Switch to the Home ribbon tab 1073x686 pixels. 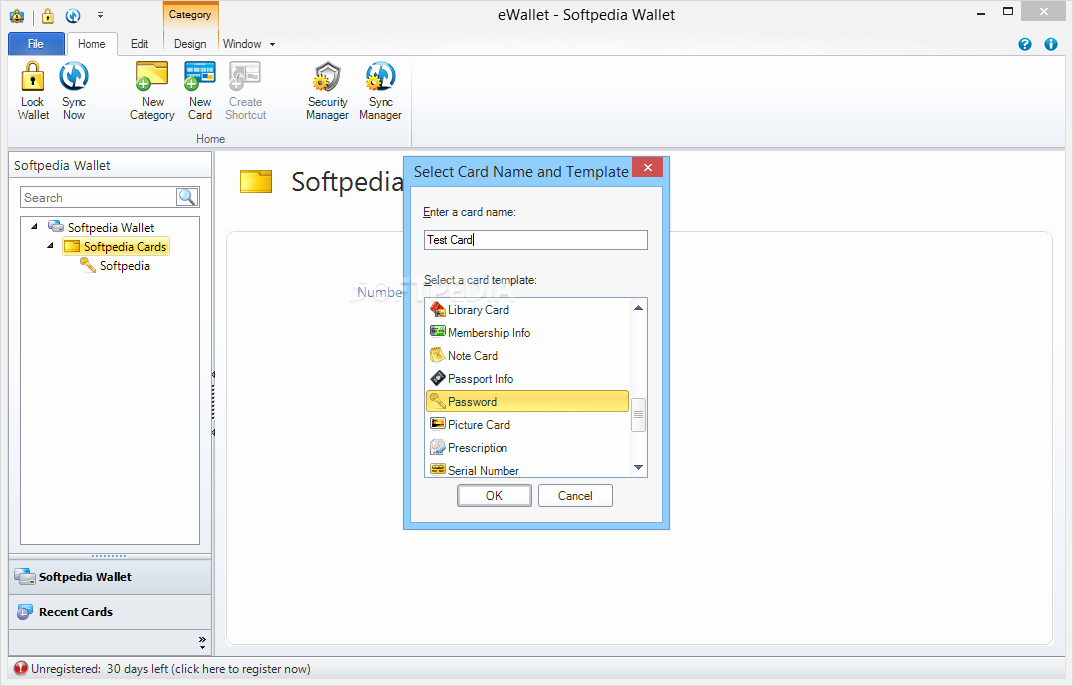(92, 44)
